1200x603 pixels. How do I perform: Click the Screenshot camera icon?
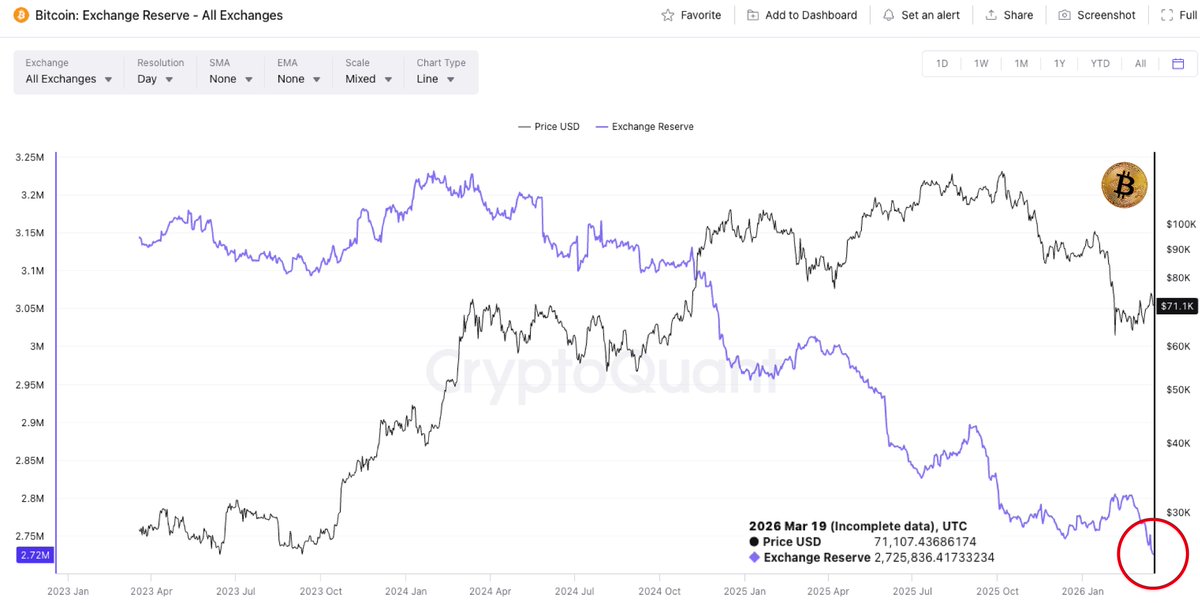[1064, 15]
